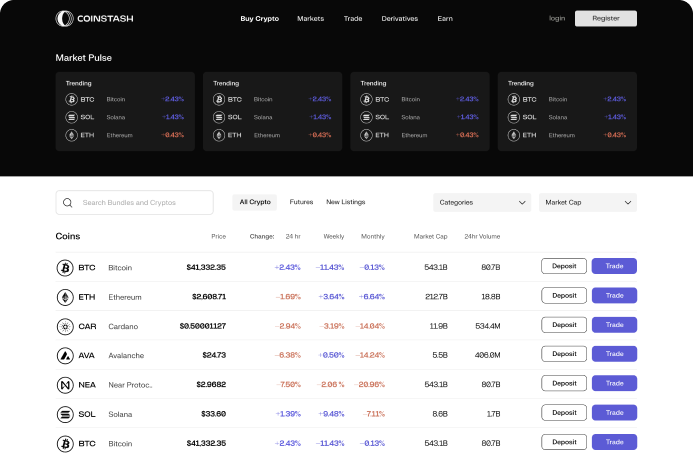
Task: Click Trade in last Bitcoin row
Action: [614, 442]
